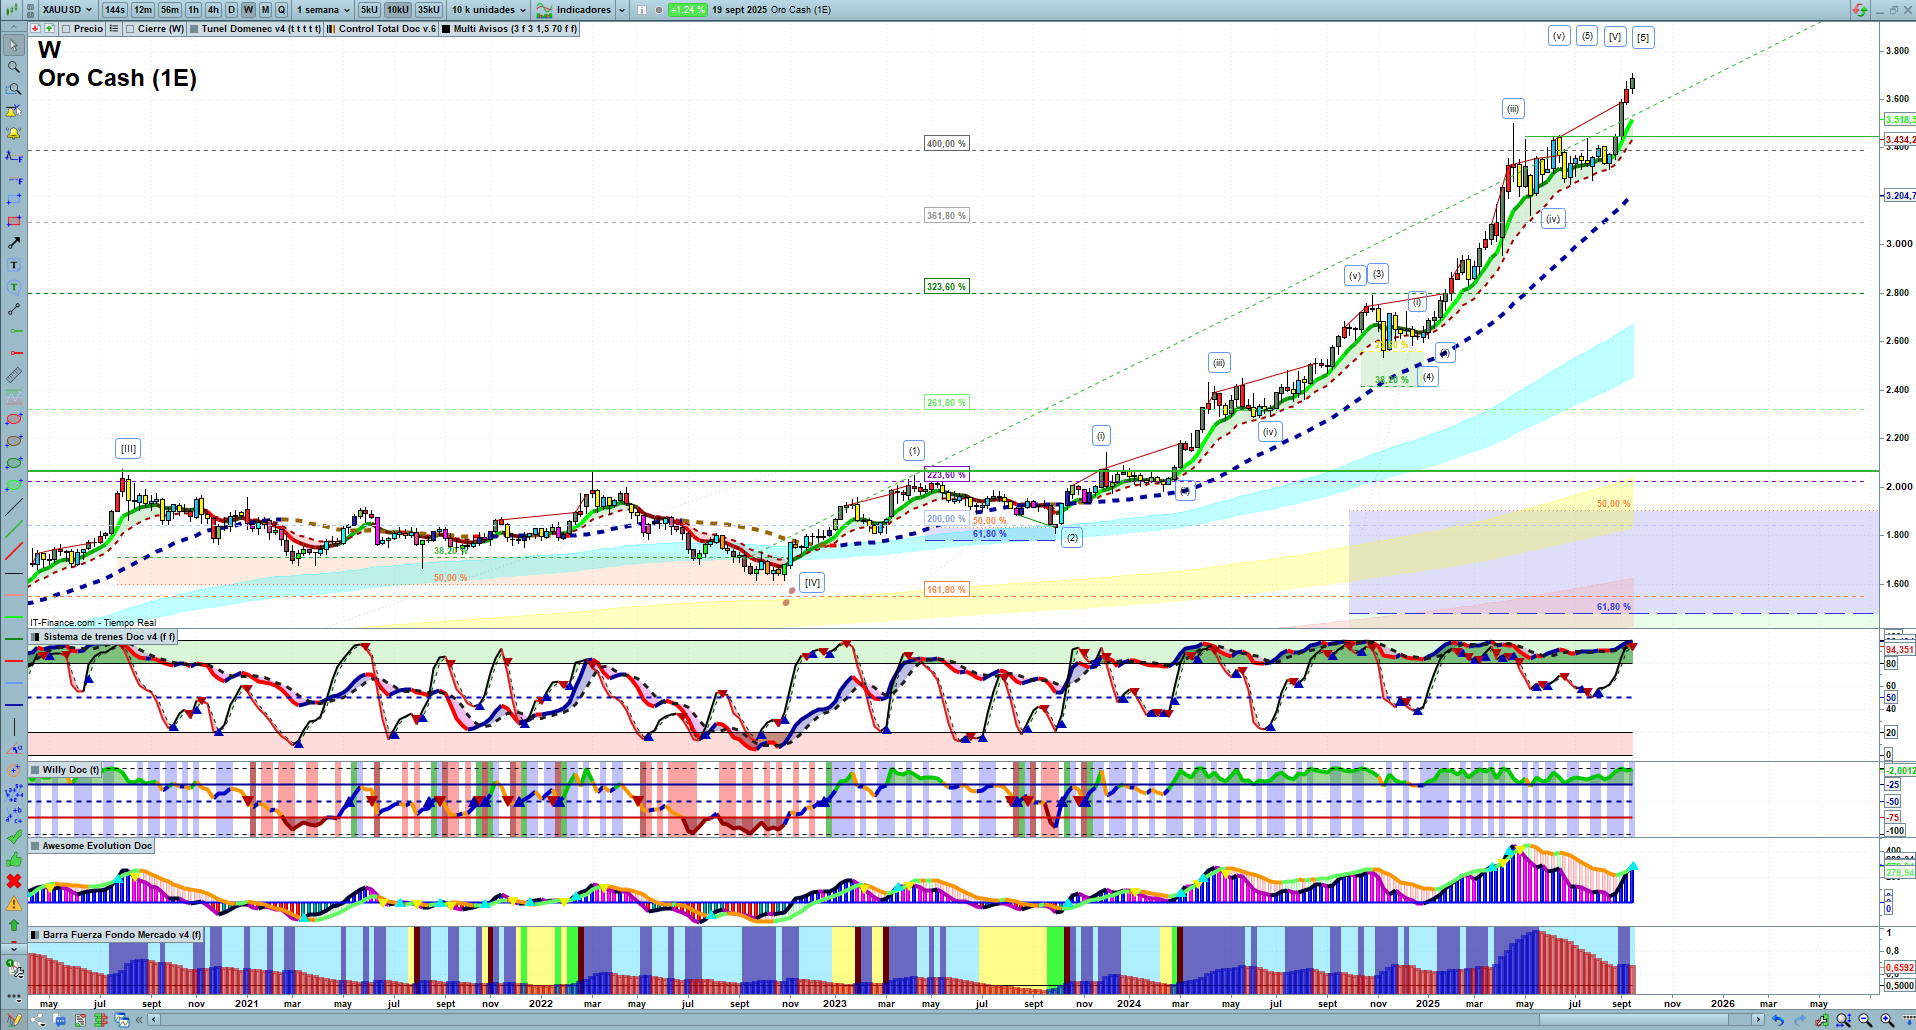Expand the 1 semana timeframe dropdown

coord(323,10)
